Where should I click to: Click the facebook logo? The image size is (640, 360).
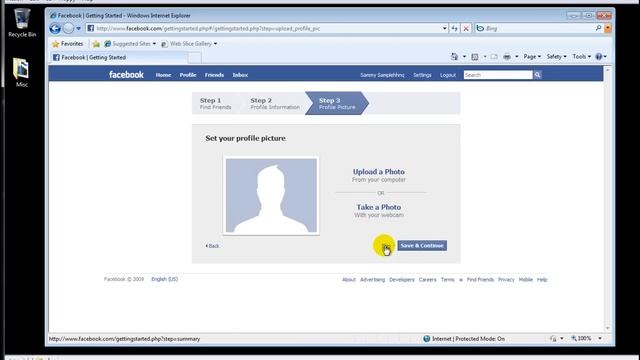pos(126,75)
